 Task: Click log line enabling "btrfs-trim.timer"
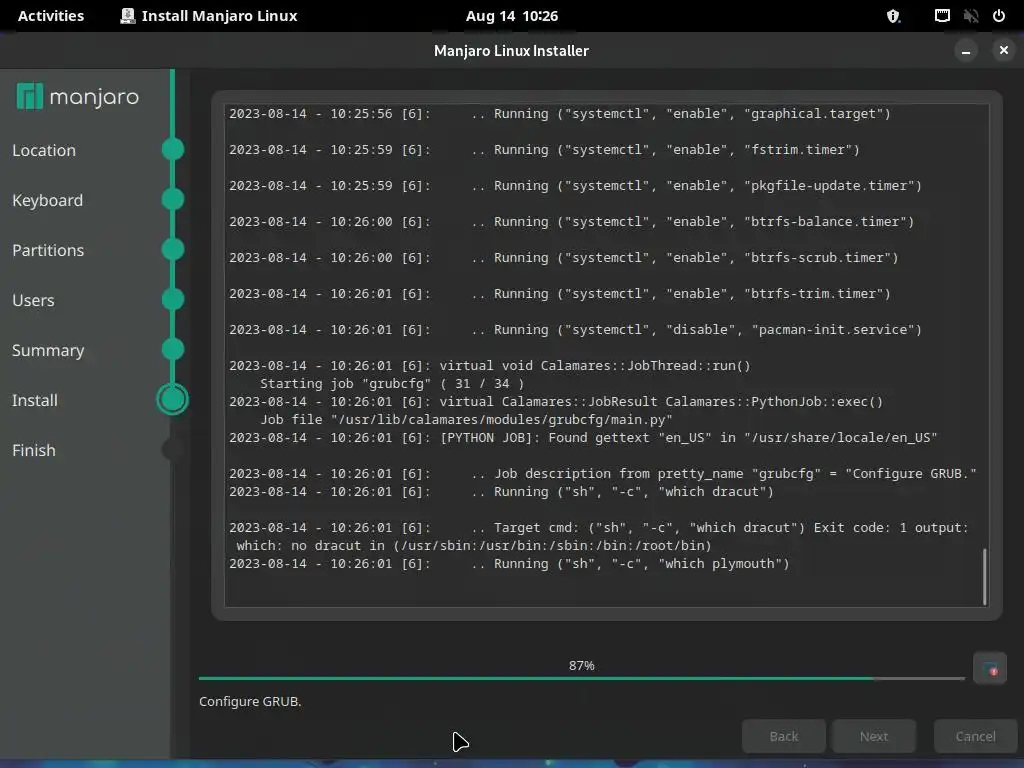click(560, 293)
